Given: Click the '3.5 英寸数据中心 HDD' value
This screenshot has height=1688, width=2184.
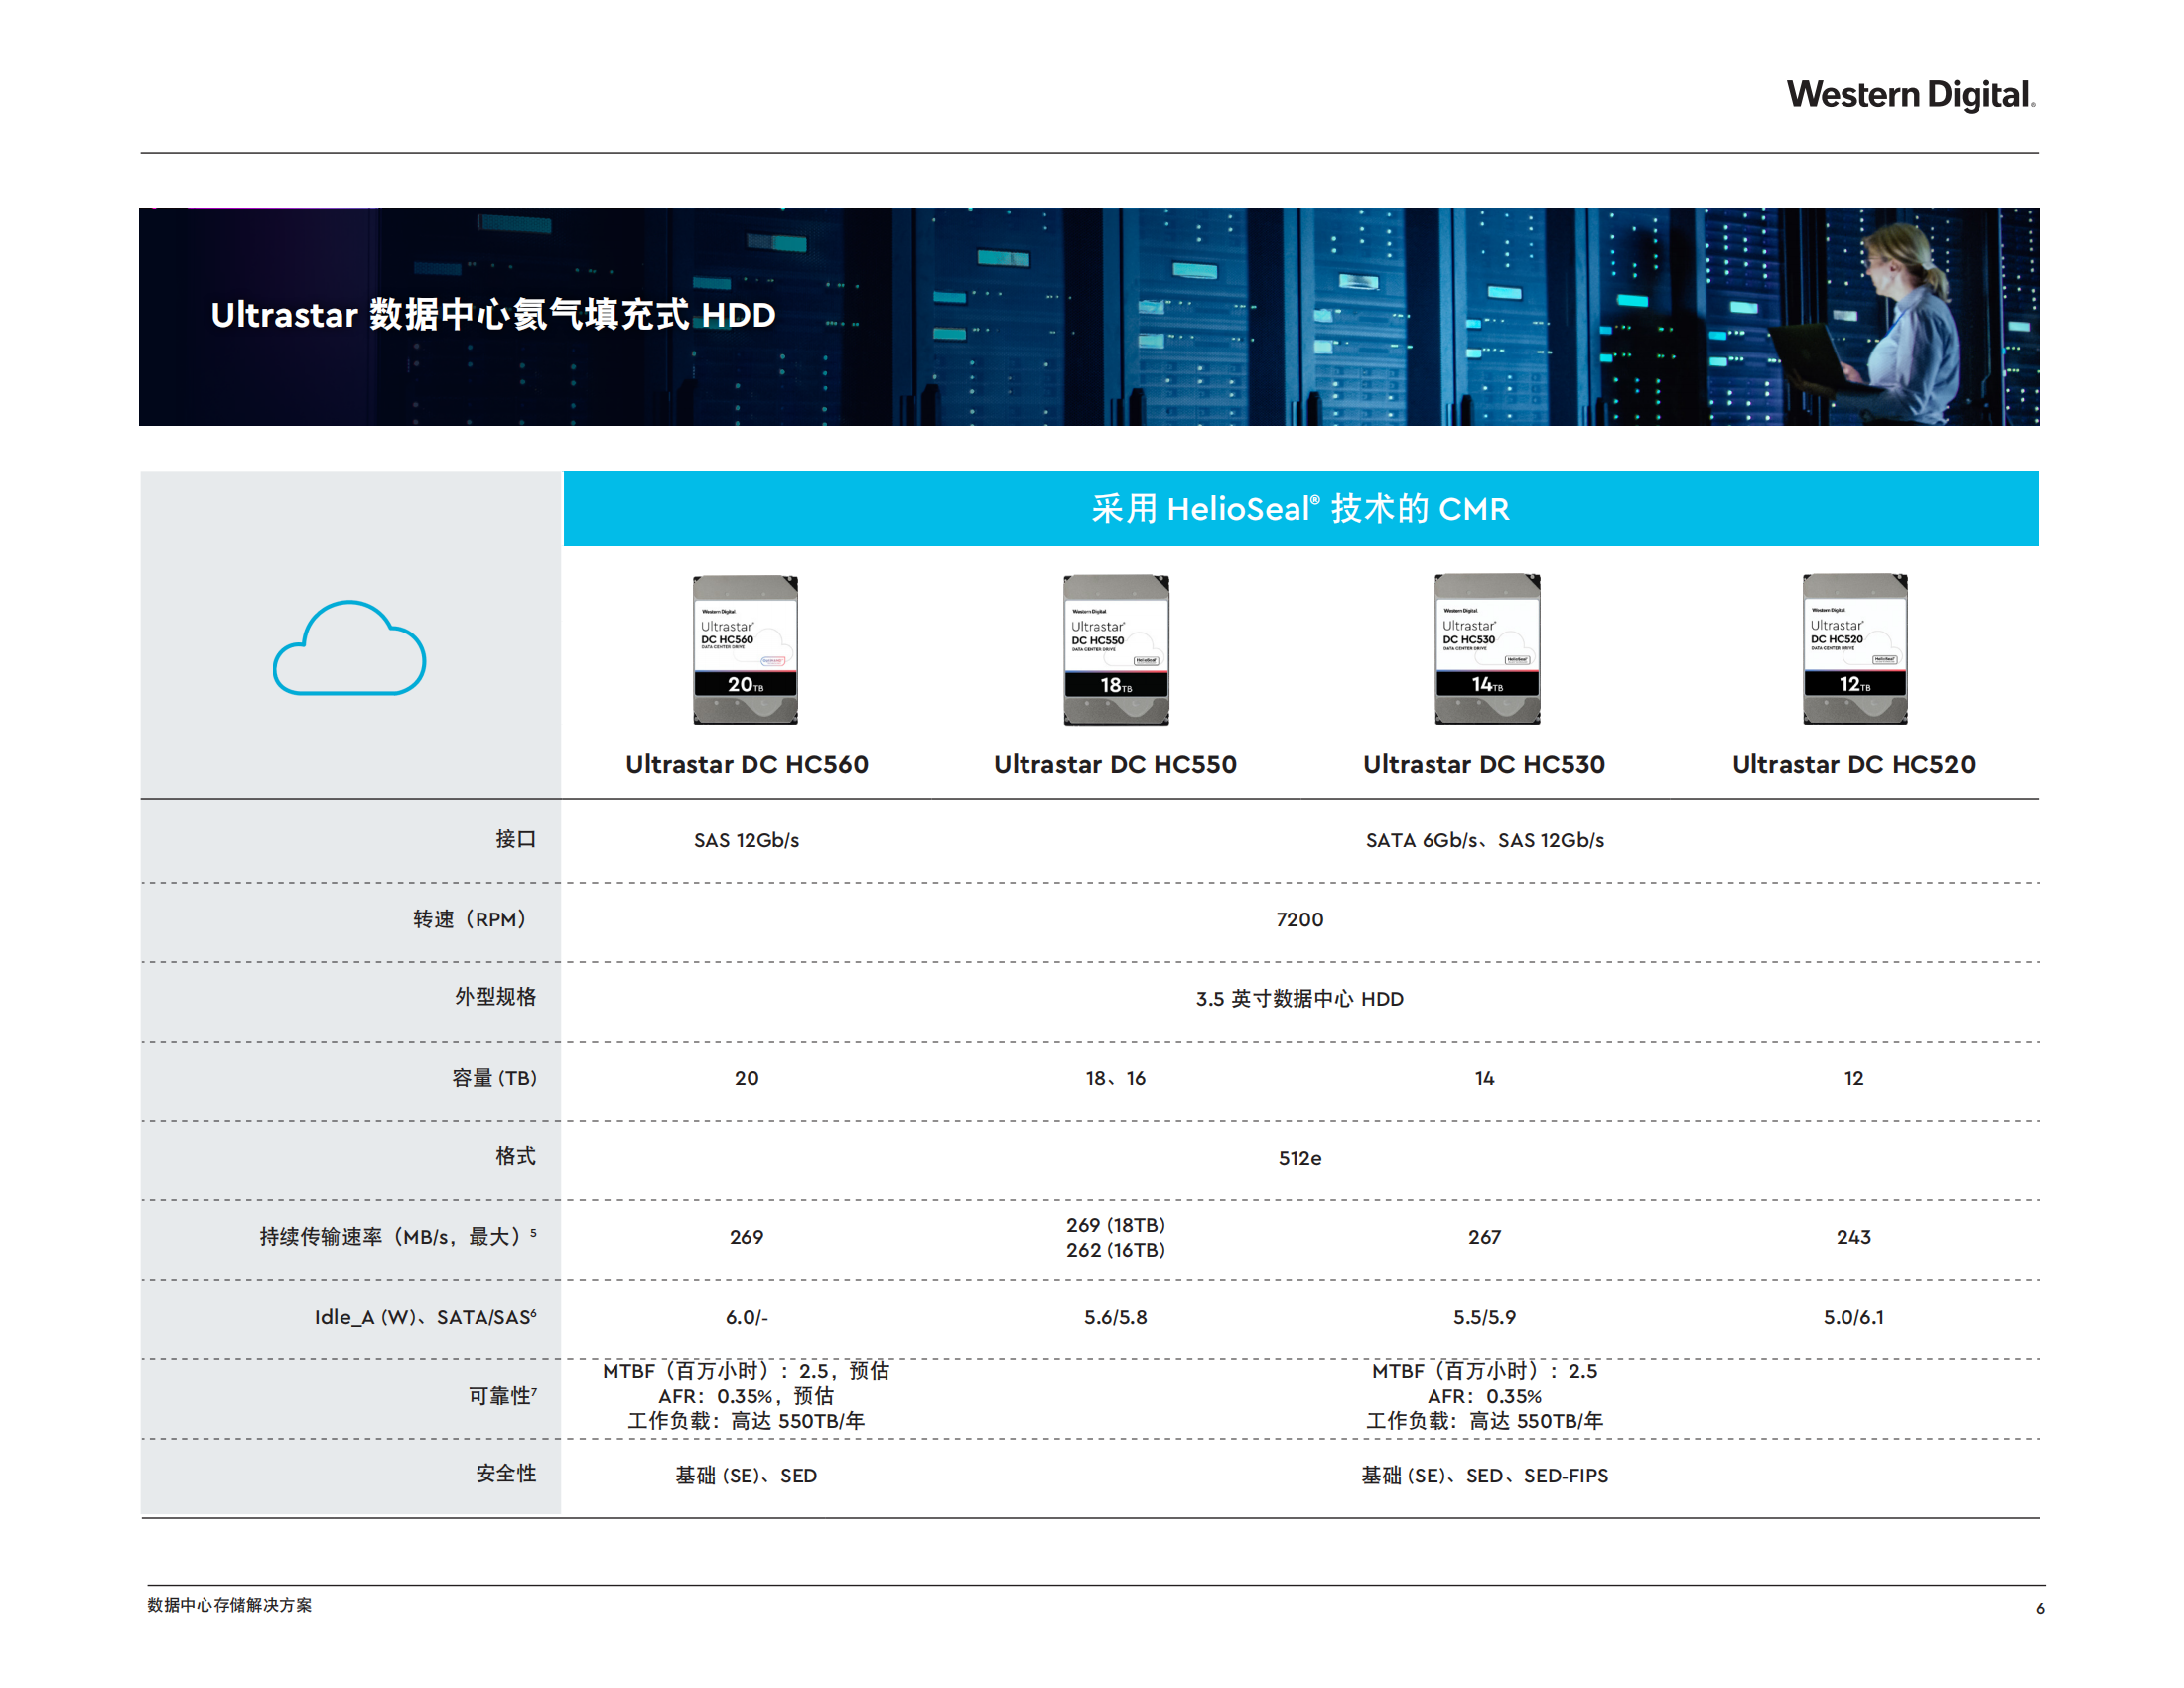Looking at the screenshot, I should (x=1299, y=999).
